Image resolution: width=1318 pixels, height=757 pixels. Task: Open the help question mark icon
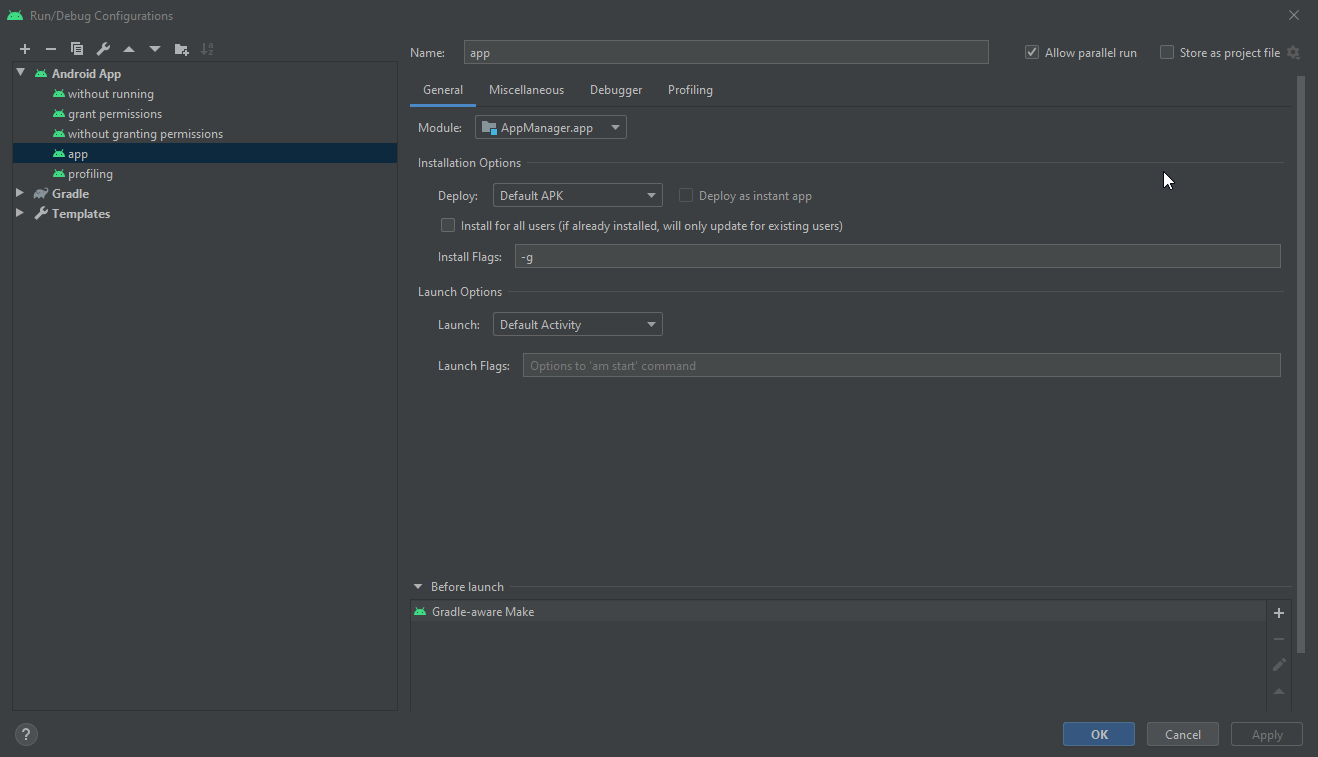pyautogui.click(x=27, y=734)
